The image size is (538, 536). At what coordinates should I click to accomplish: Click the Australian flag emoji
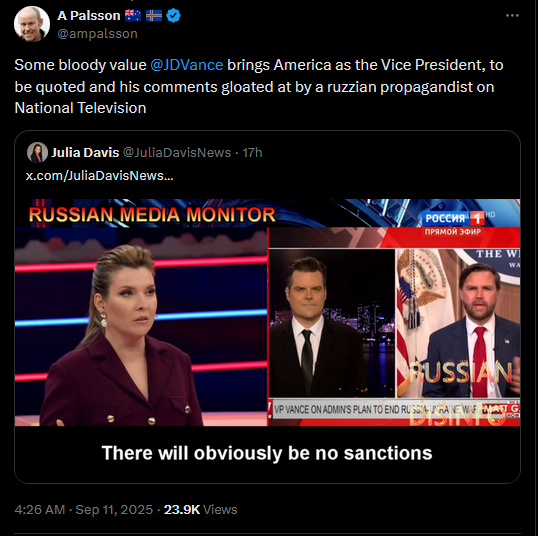[x=133, y=15]
